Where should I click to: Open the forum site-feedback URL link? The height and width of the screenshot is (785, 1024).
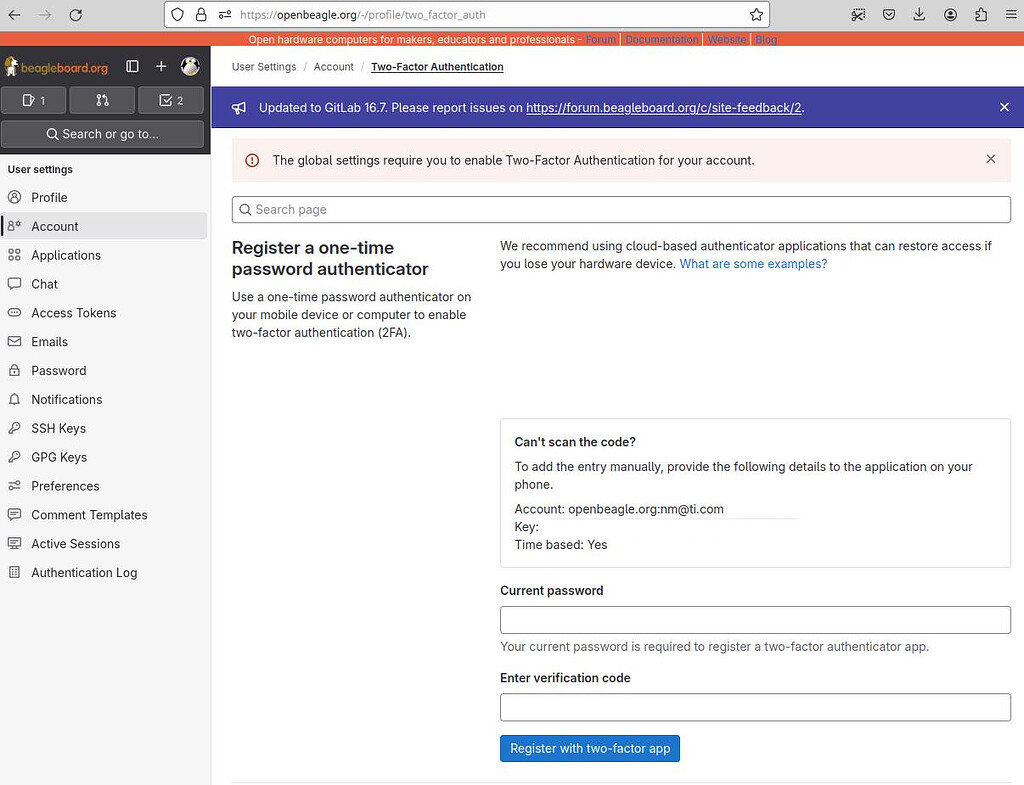[664, 108]
